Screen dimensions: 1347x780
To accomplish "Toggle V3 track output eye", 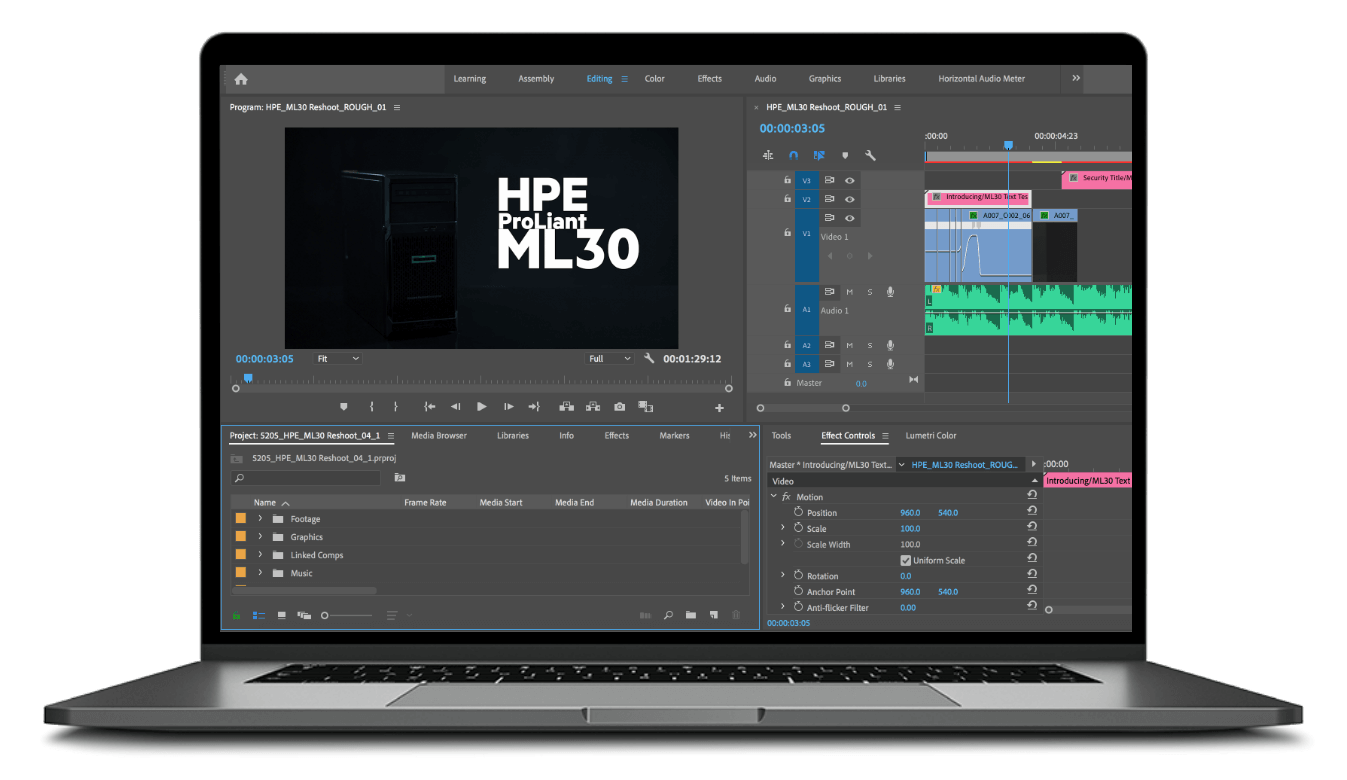I will 850,181.
